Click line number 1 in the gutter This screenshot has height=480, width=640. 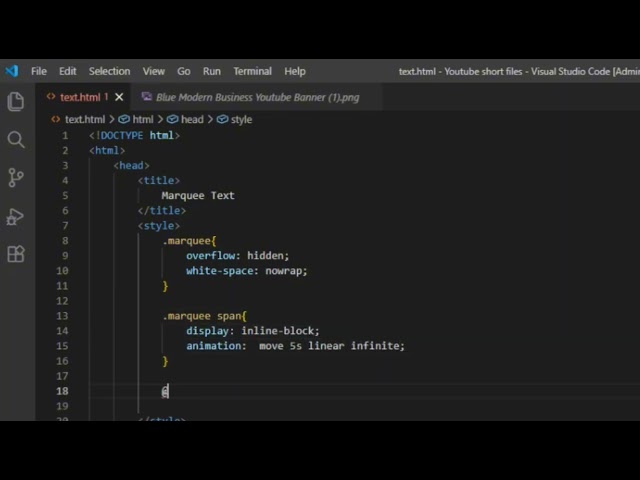coord(65,136)
